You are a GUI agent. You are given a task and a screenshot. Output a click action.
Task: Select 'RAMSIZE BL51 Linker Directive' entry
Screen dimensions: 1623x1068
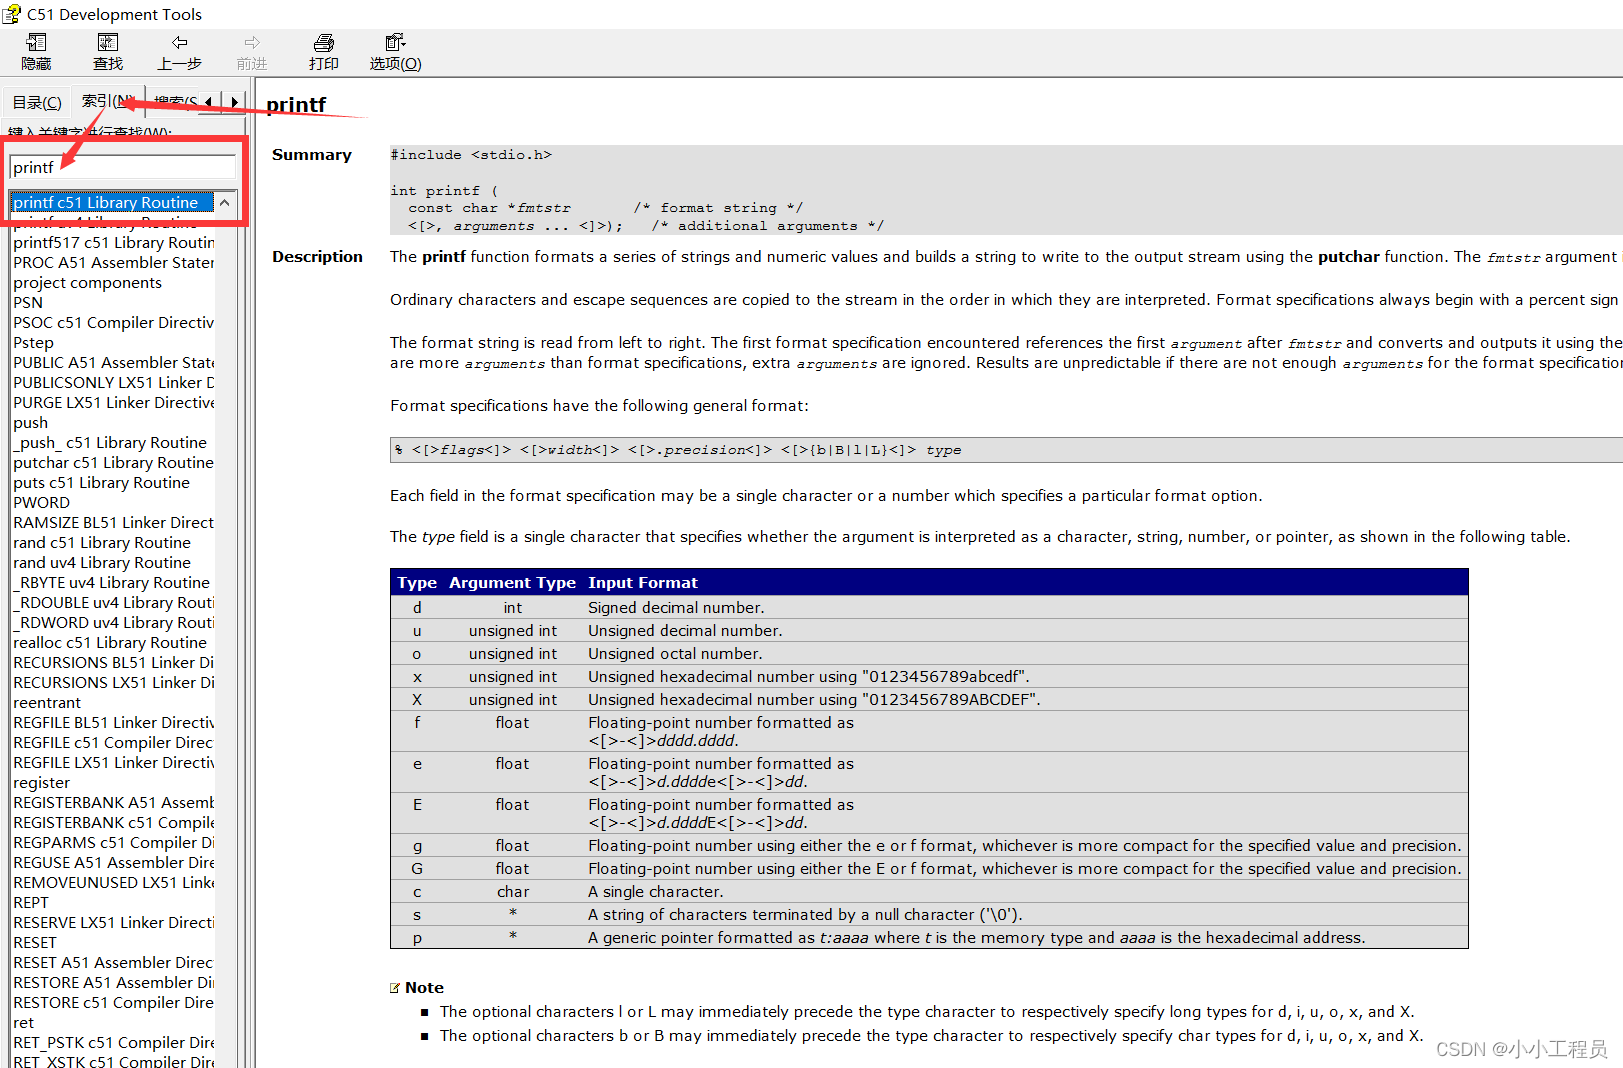point(113,522)
